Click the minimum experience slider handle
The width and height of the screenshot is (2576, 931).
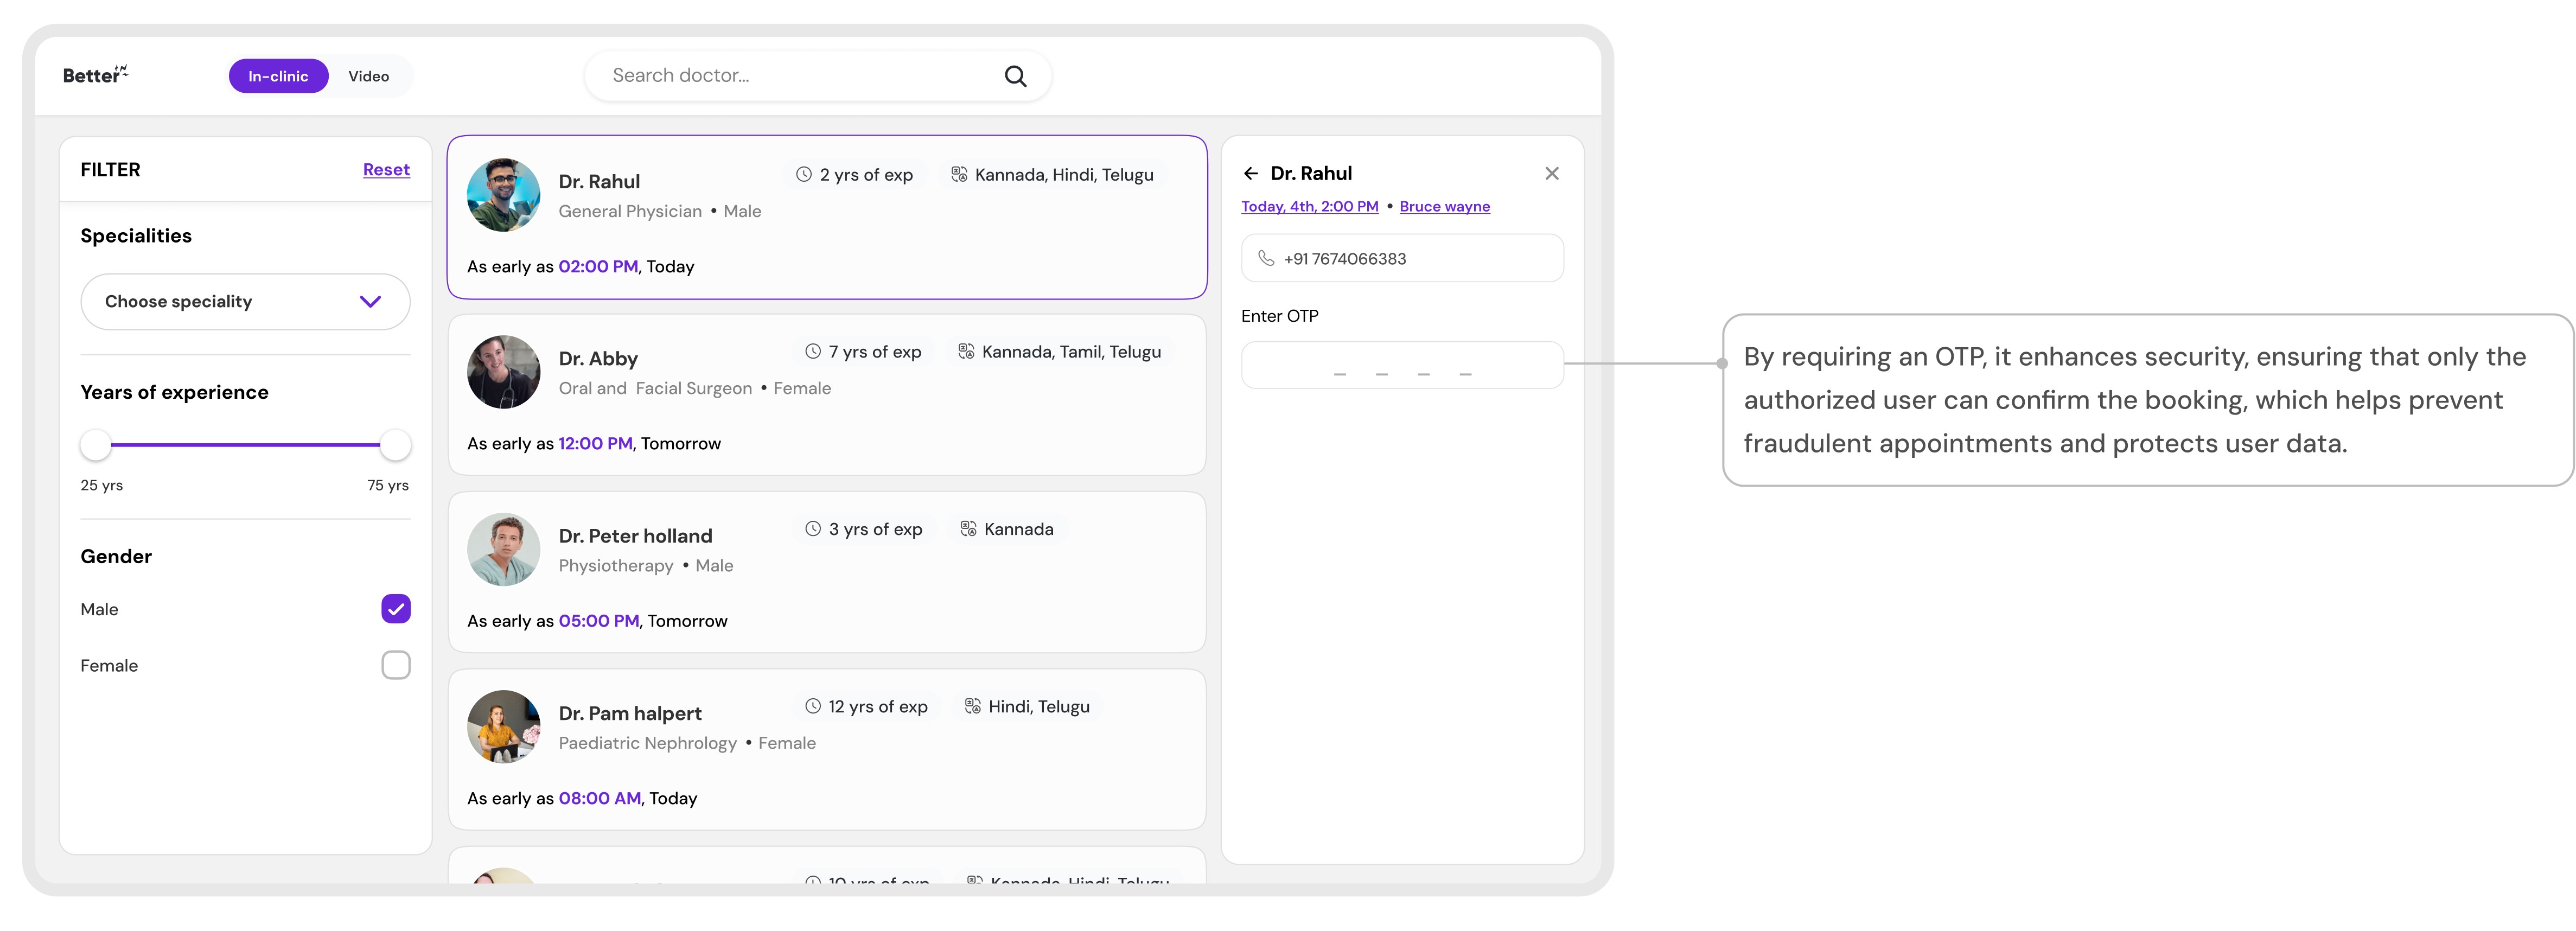(96, 445)
